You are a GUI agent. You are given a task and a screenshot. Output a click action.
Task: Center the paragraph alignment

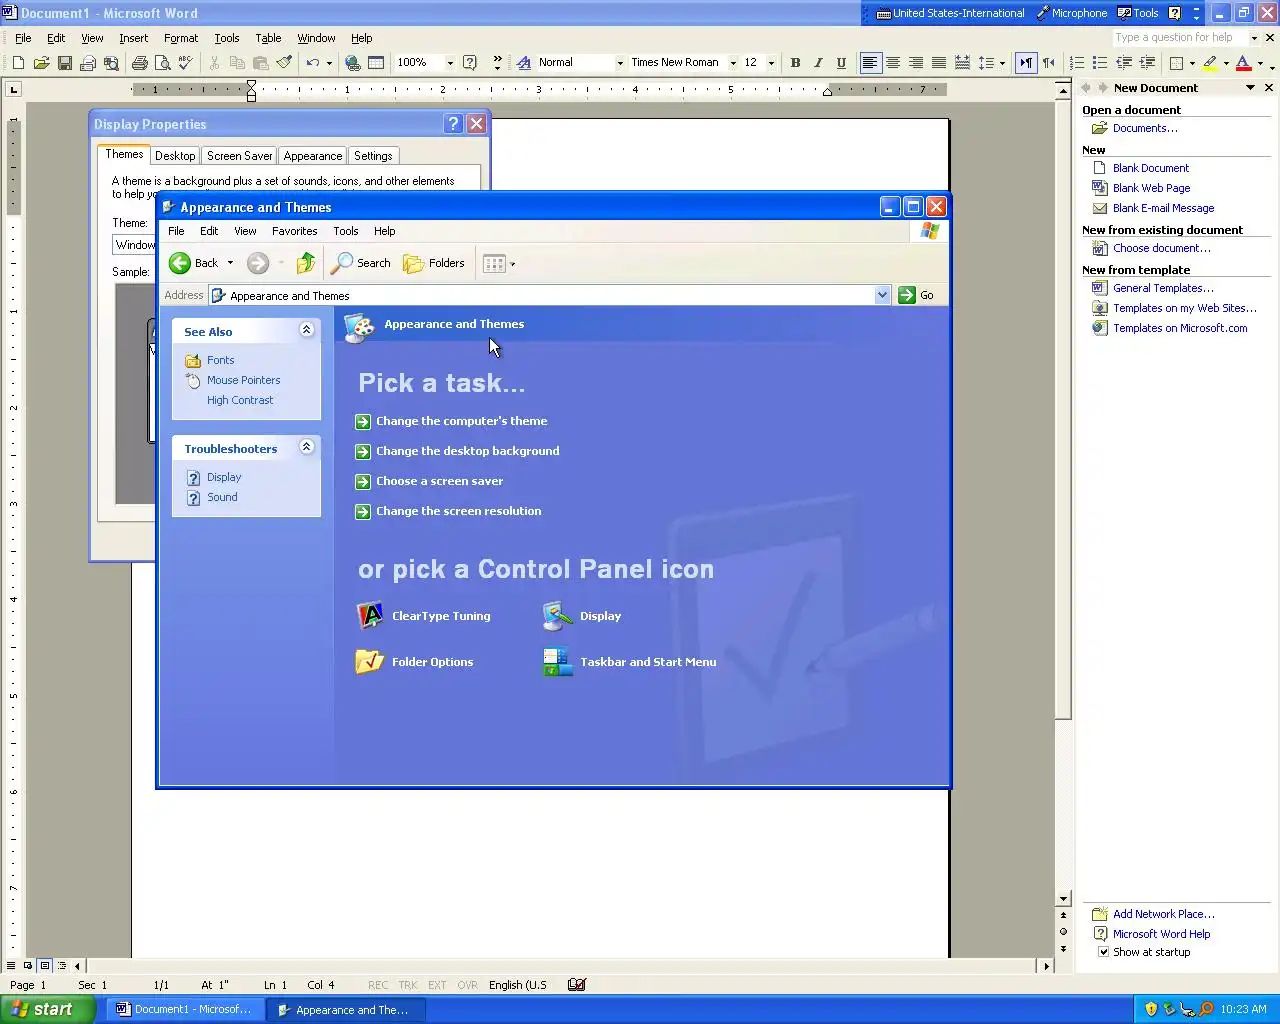point(893,63)
